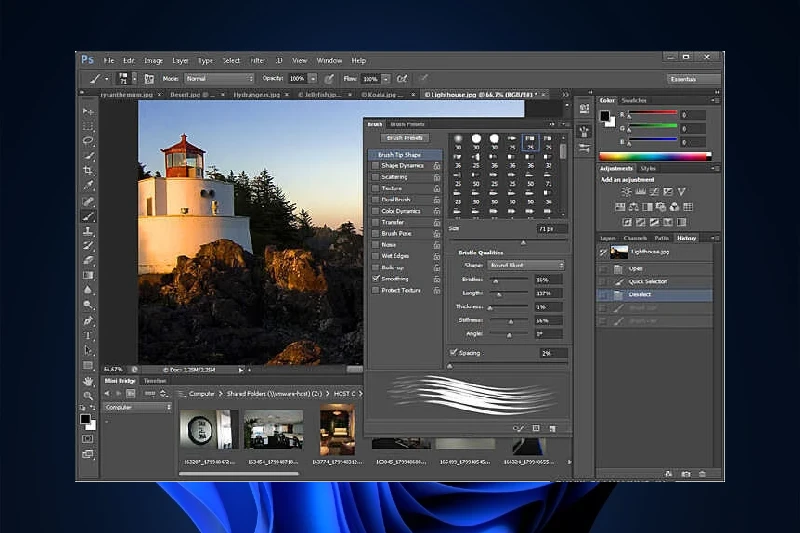Pick the Eyedropper tool

click(88, 186)
